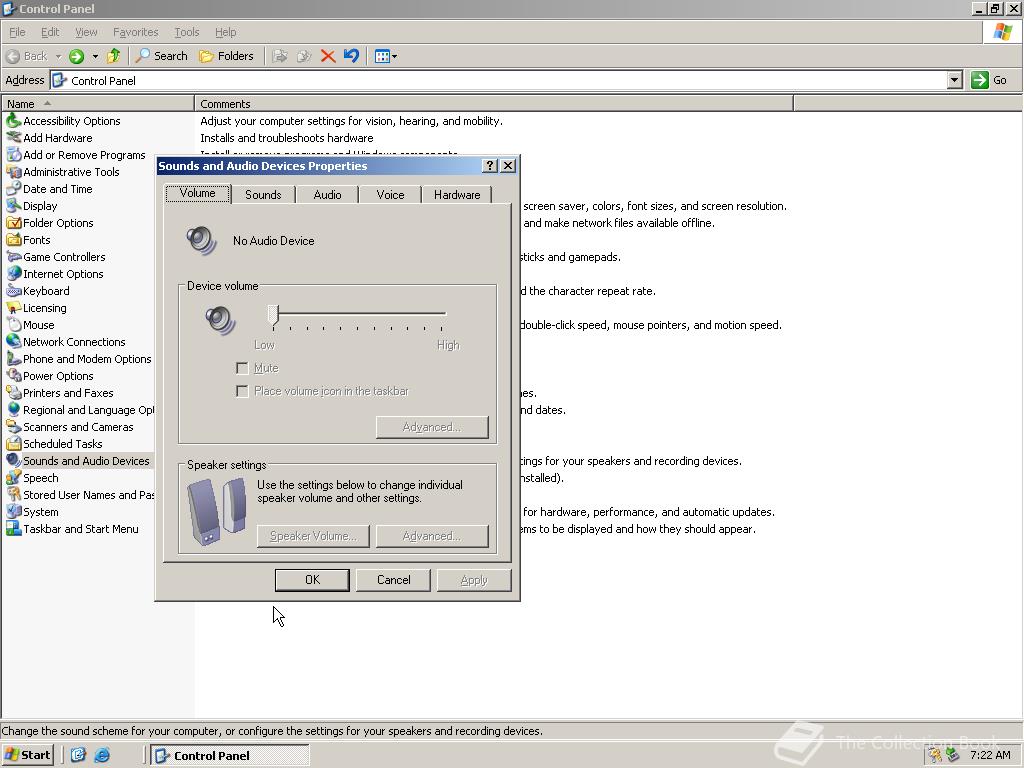This screenshot has height=768, width=1024.
Task: Open the Date and Time icon
Action: (x=13, y=189)
